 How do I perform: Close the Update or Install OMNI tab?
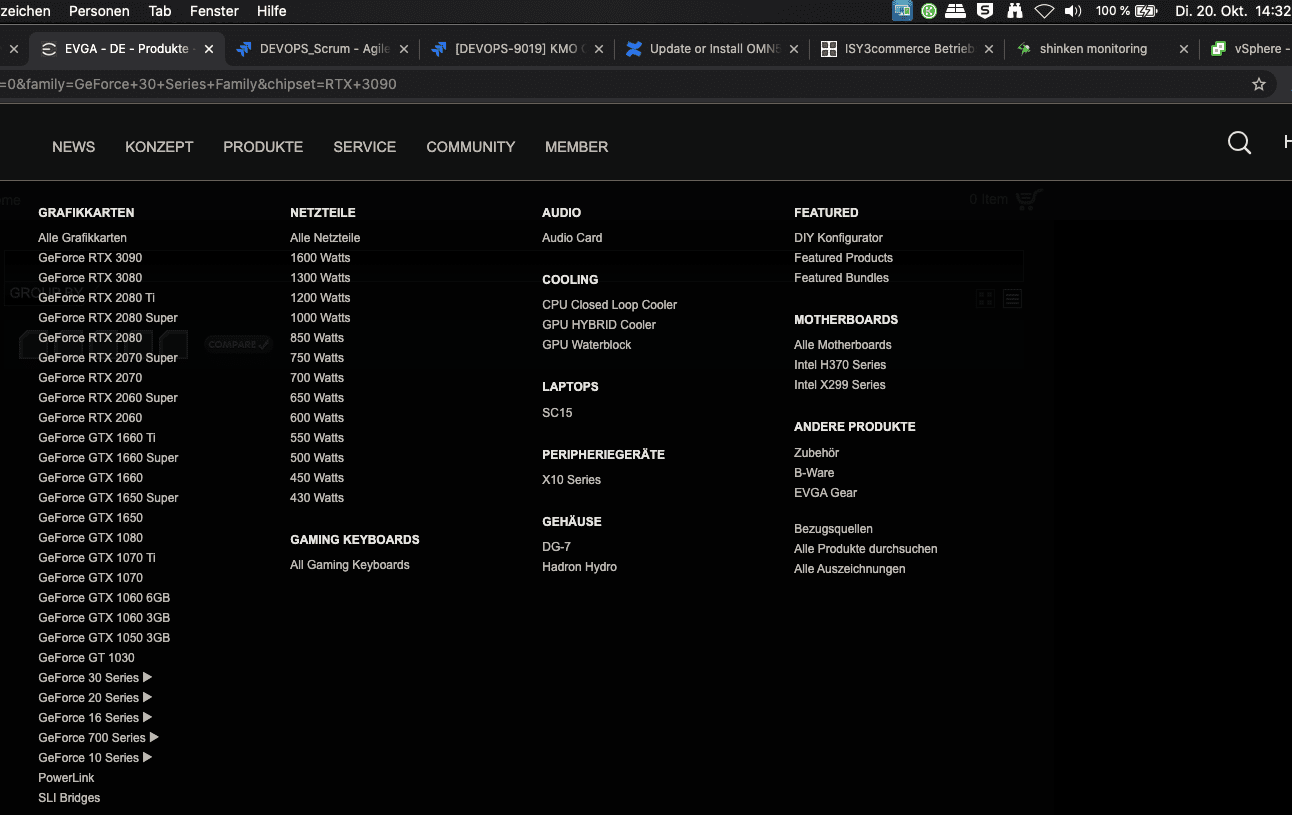click(794, 49)
